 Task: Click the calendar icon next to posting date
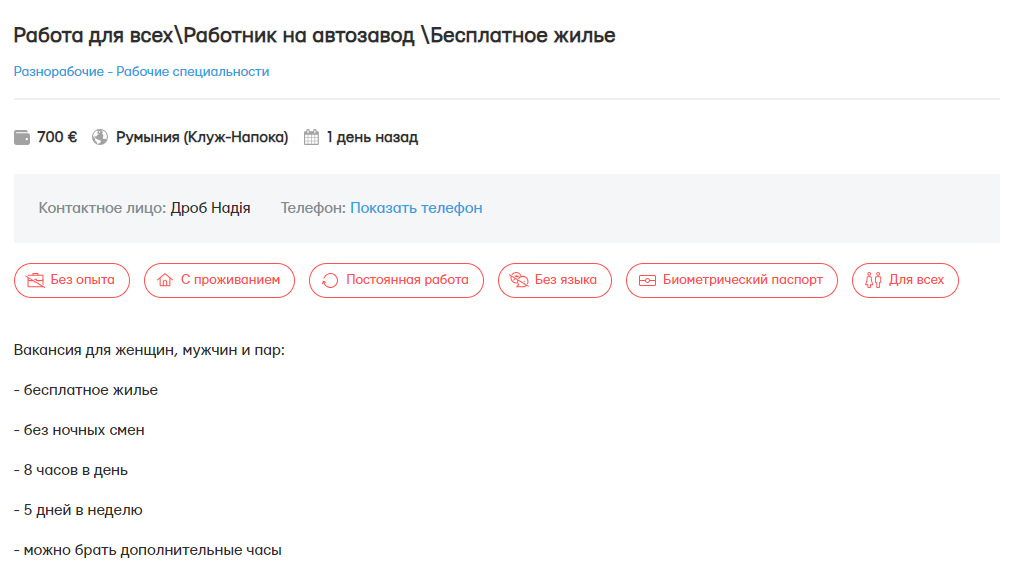point(311,138)
